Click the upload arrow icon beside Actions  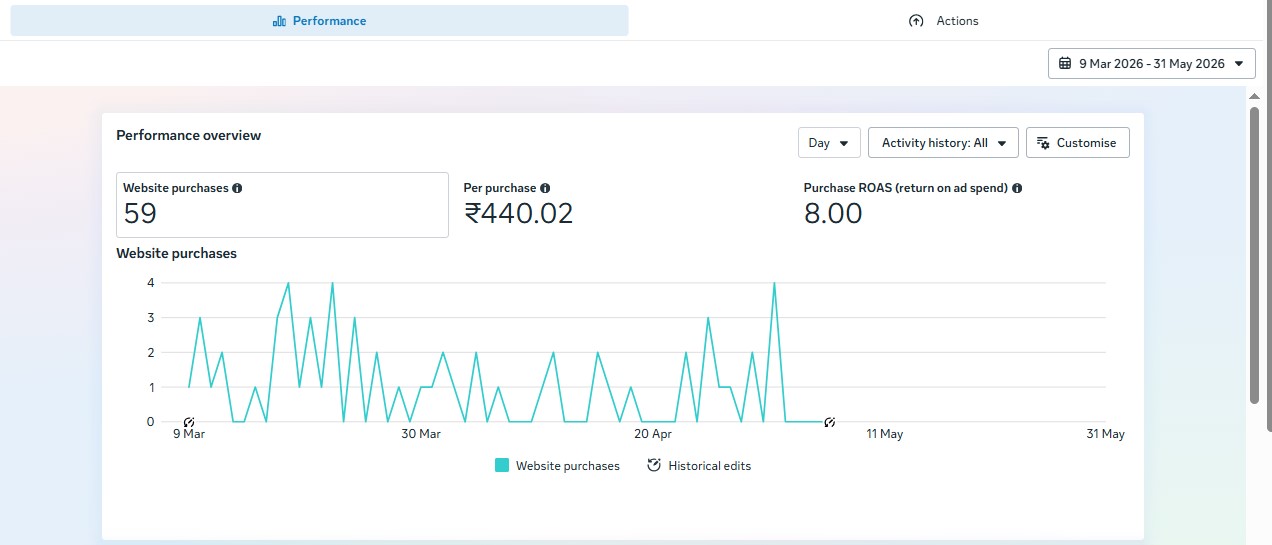pos(916,21)
